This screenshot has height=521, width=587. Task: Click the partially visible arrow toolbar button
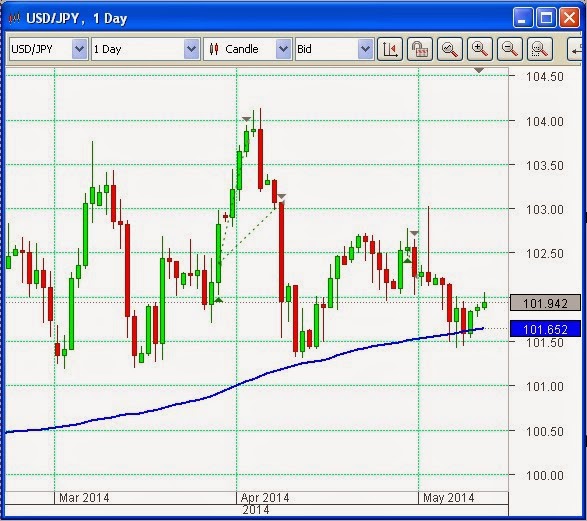click(x=575, y=49)
